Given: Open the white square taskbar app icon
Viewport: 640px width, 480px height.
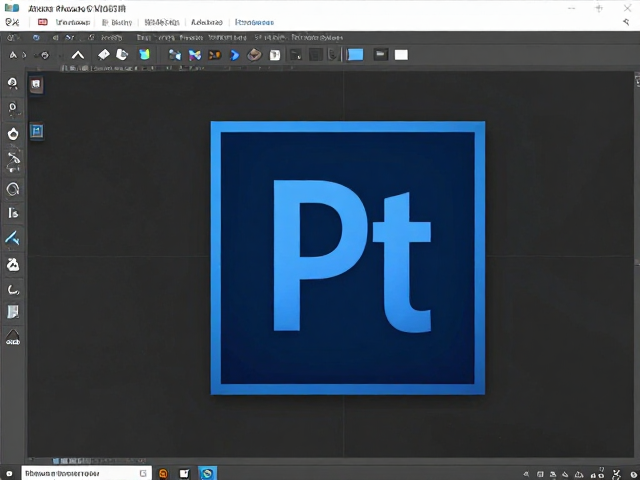Looking at the screenshot, I should point(184,473).
